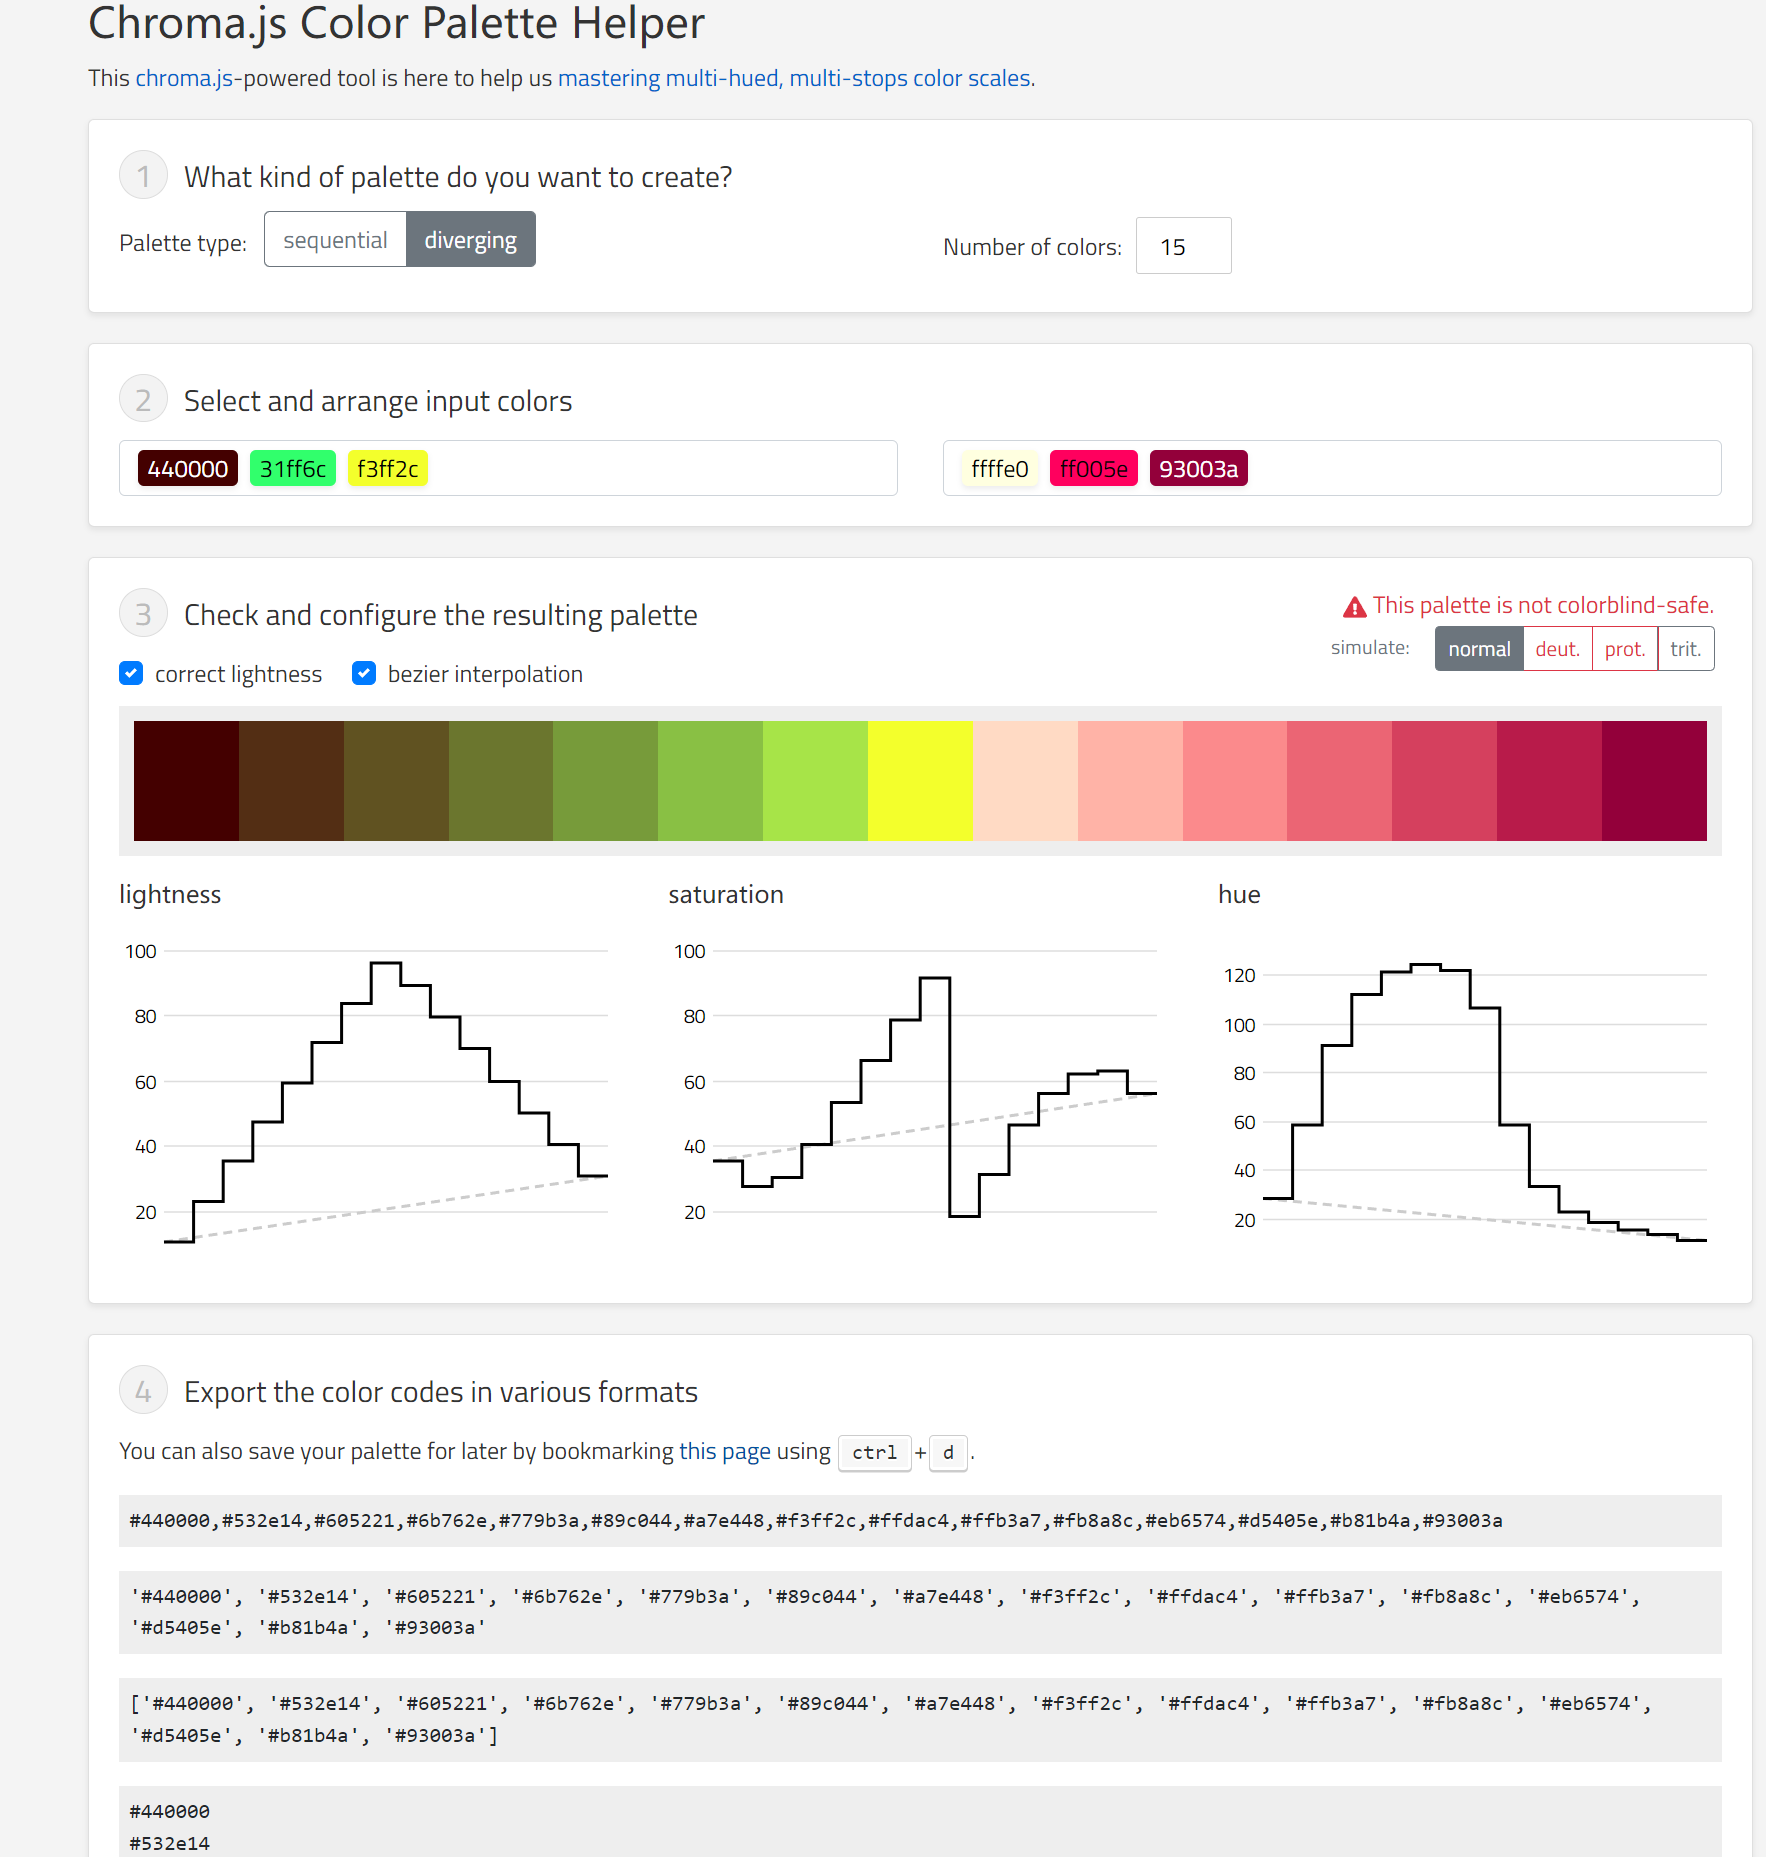Click the colorblind-safe warning triangle icon
The image size is (1766, 1857).
(x=1354, y=605)
